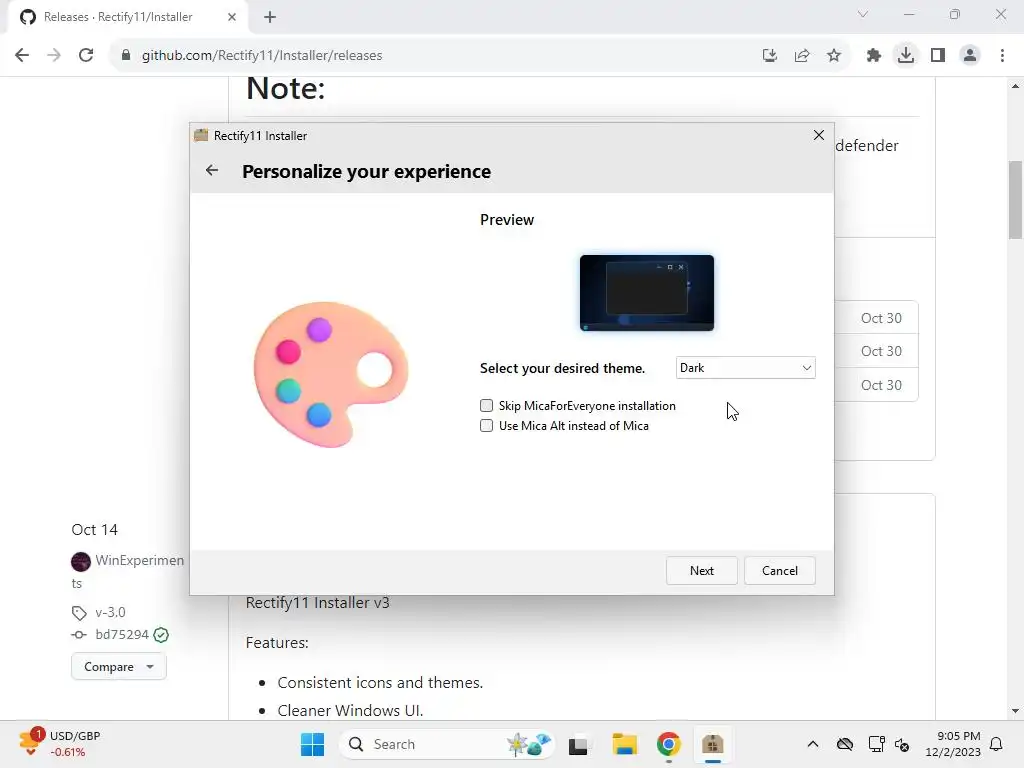Image resolution: width=1024 pixels, height=768 pixels.
Task: Navigate back in Chrome browser
Action: pyautogui.click(x=22, y=56)
